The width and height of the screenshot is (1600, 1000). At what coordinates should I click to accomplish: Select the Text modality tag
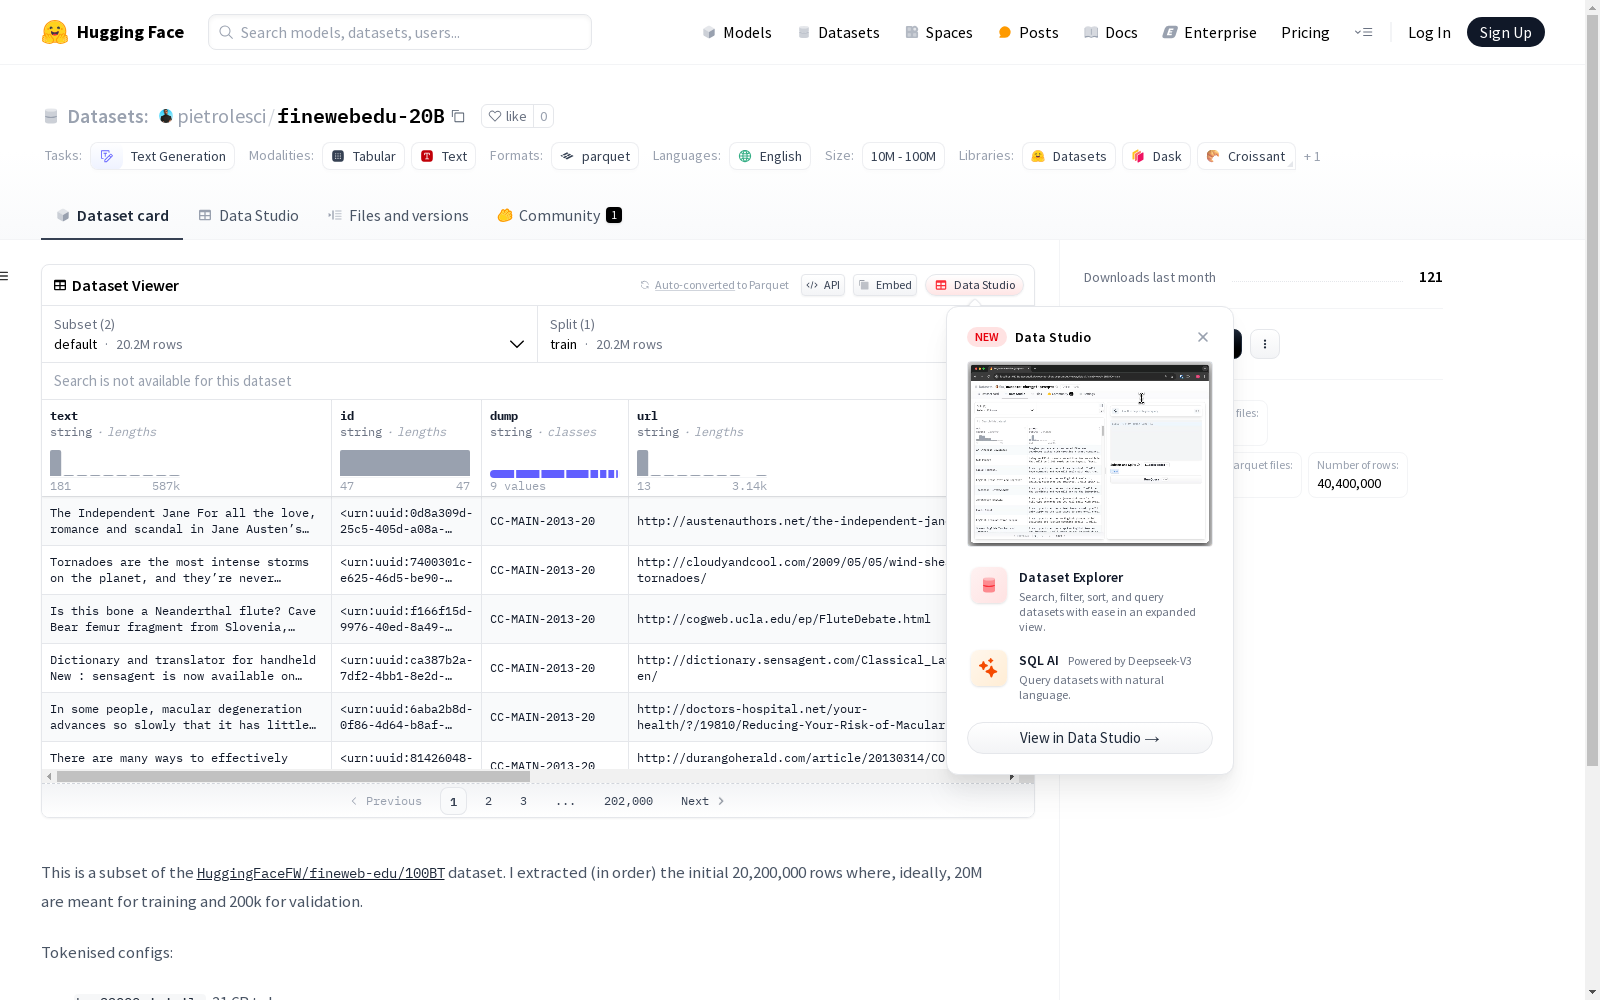click(444, 156)
